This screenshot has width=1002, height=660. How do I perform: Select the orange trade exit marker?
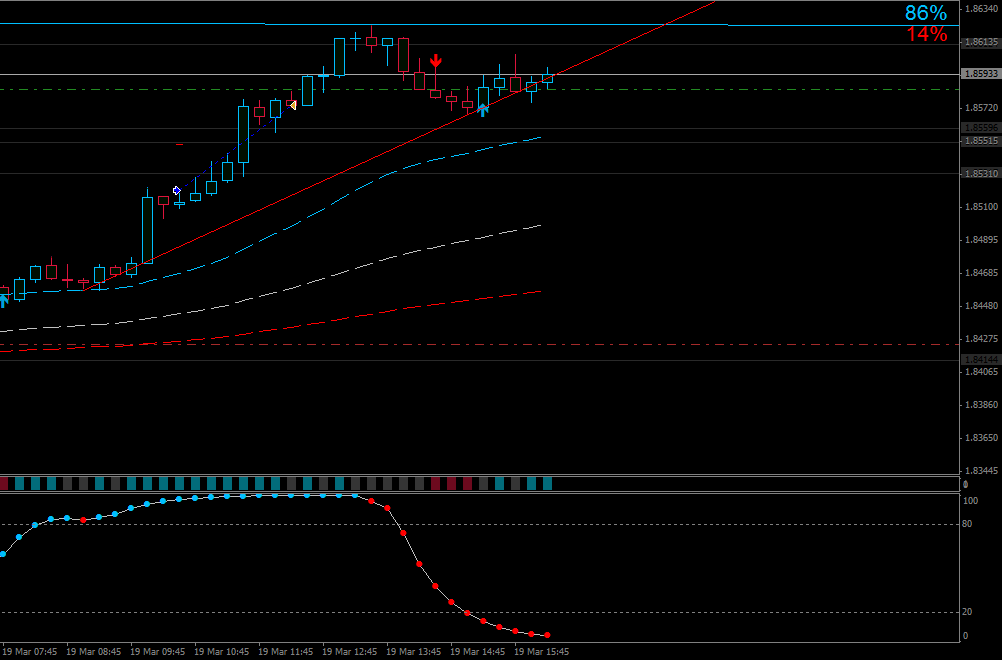[x=292, y=105]
